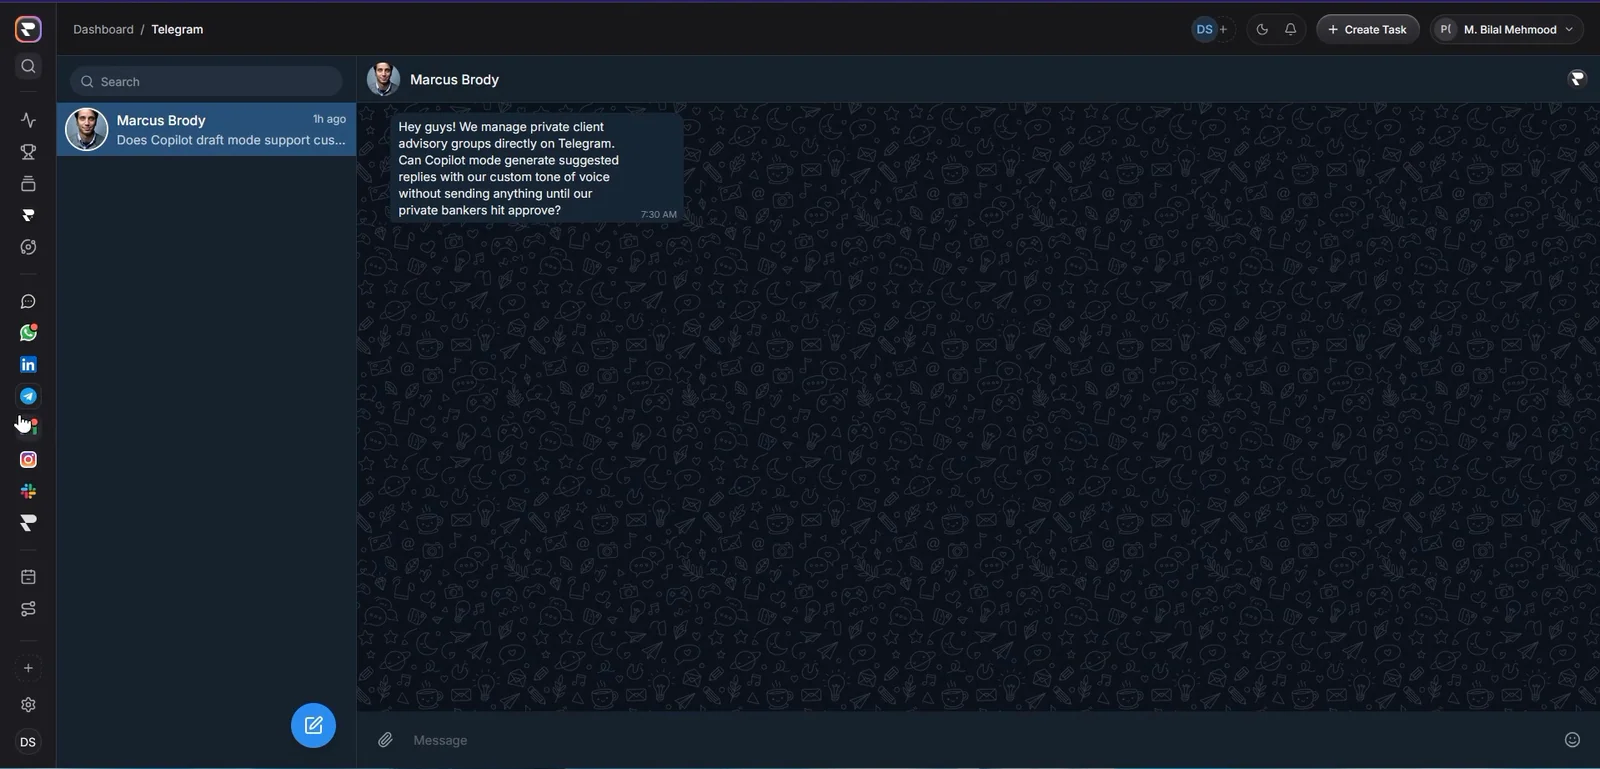The width and height of the screenshot is (1600, 769).
Task: Click the DS avatar in the top bar
Action: coord(1204,30)
